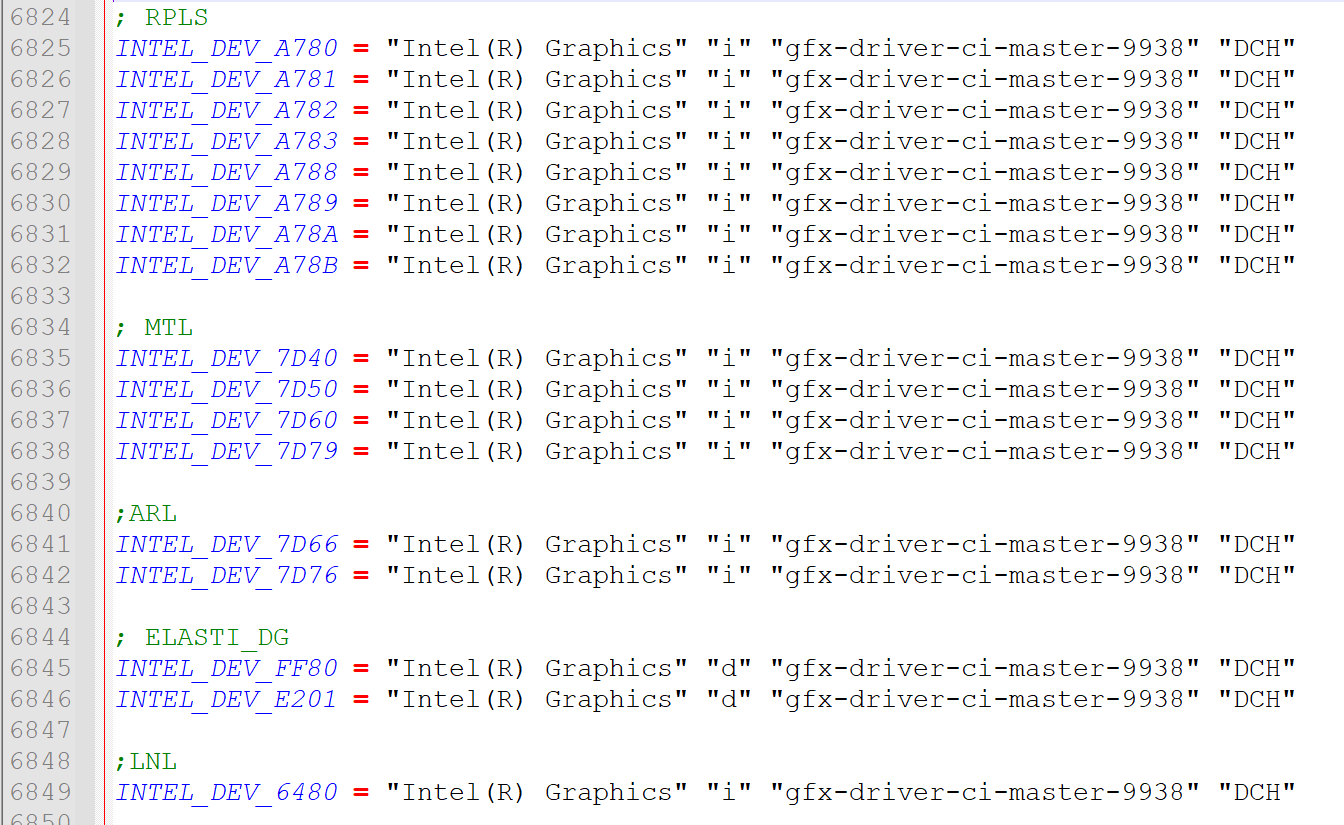
Task: Click line number 6848 in the gutter
Action: (41, 761)
